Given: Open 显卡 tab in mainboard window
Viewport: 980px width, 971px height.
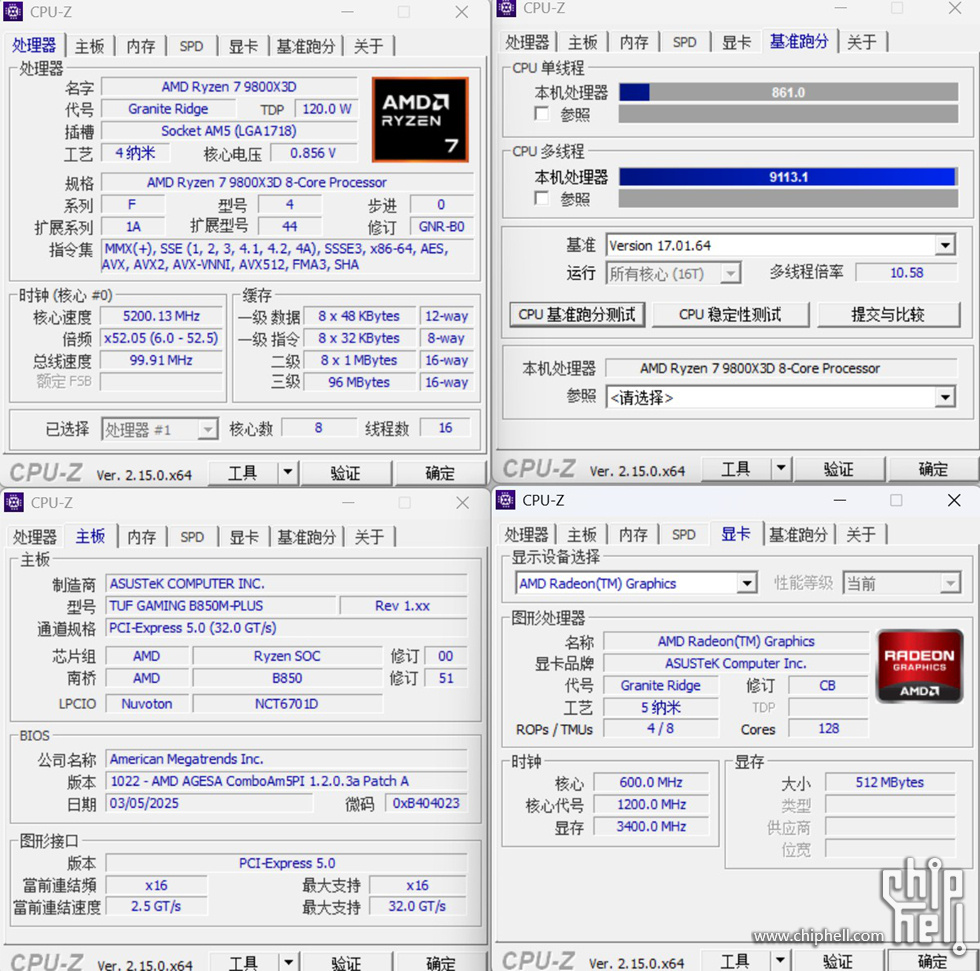Looking at the screenshot, I should click(x=244, y=537).
